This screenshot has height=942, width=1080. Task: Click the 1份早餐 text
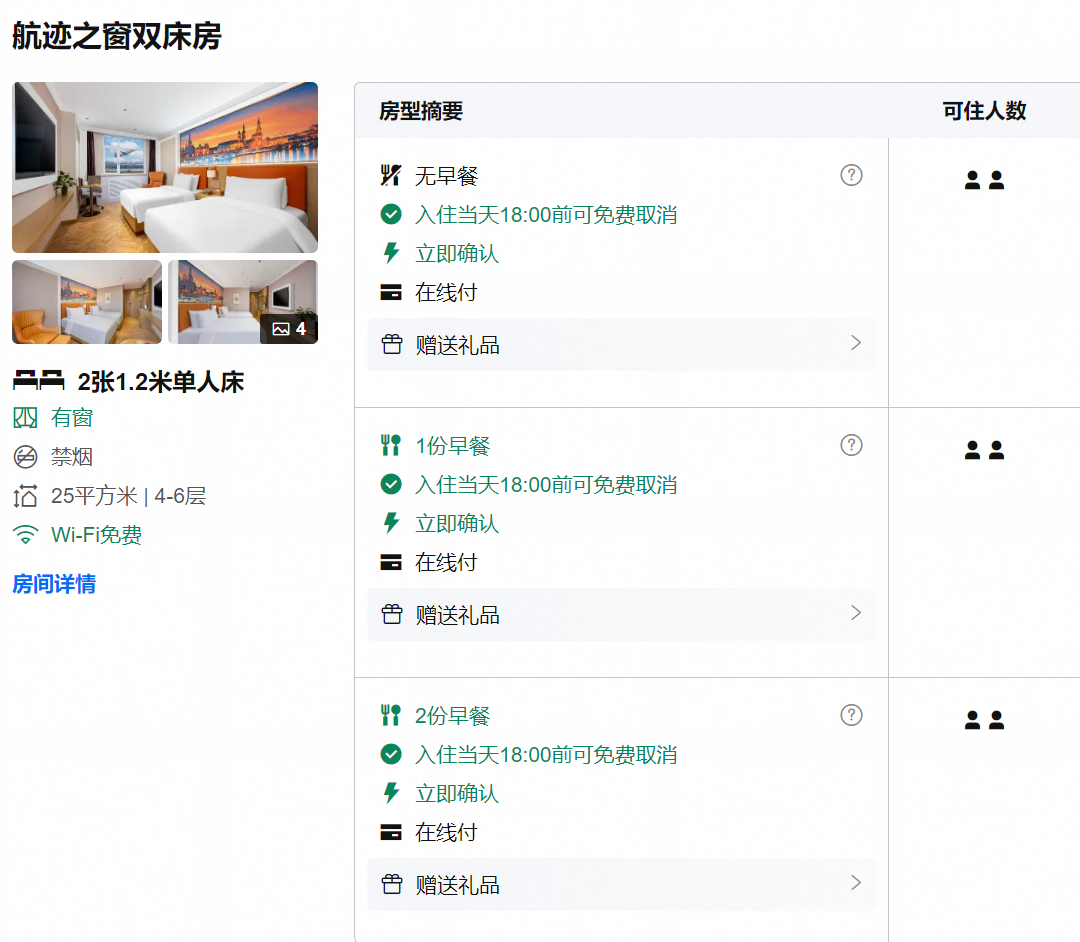pos(453,446)
